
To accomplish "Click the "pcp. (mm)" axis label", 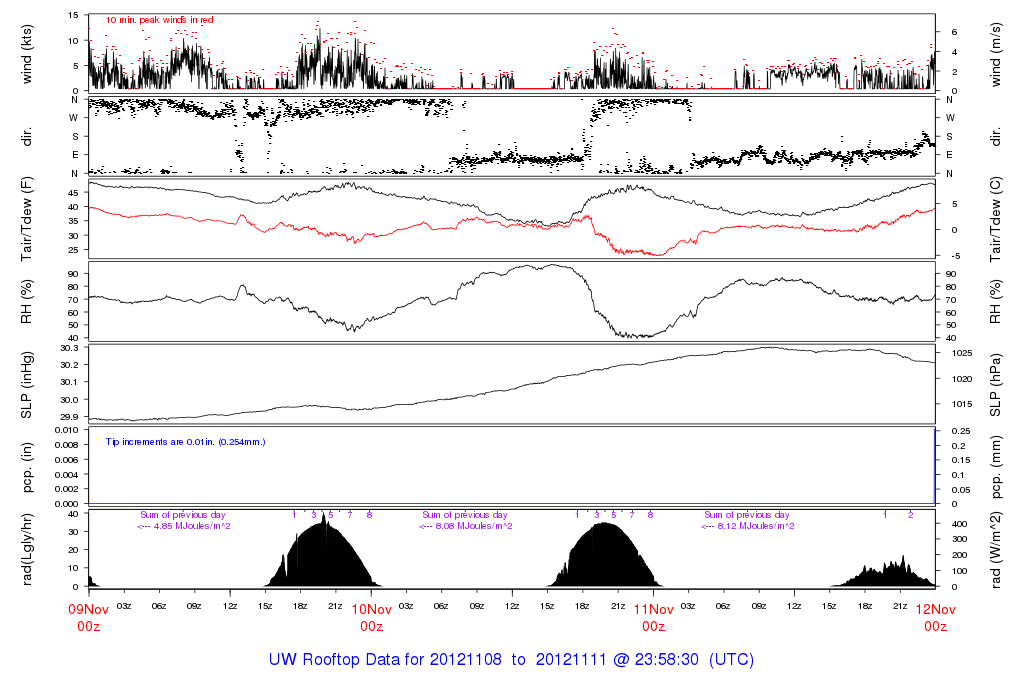I will coord(998,465).
